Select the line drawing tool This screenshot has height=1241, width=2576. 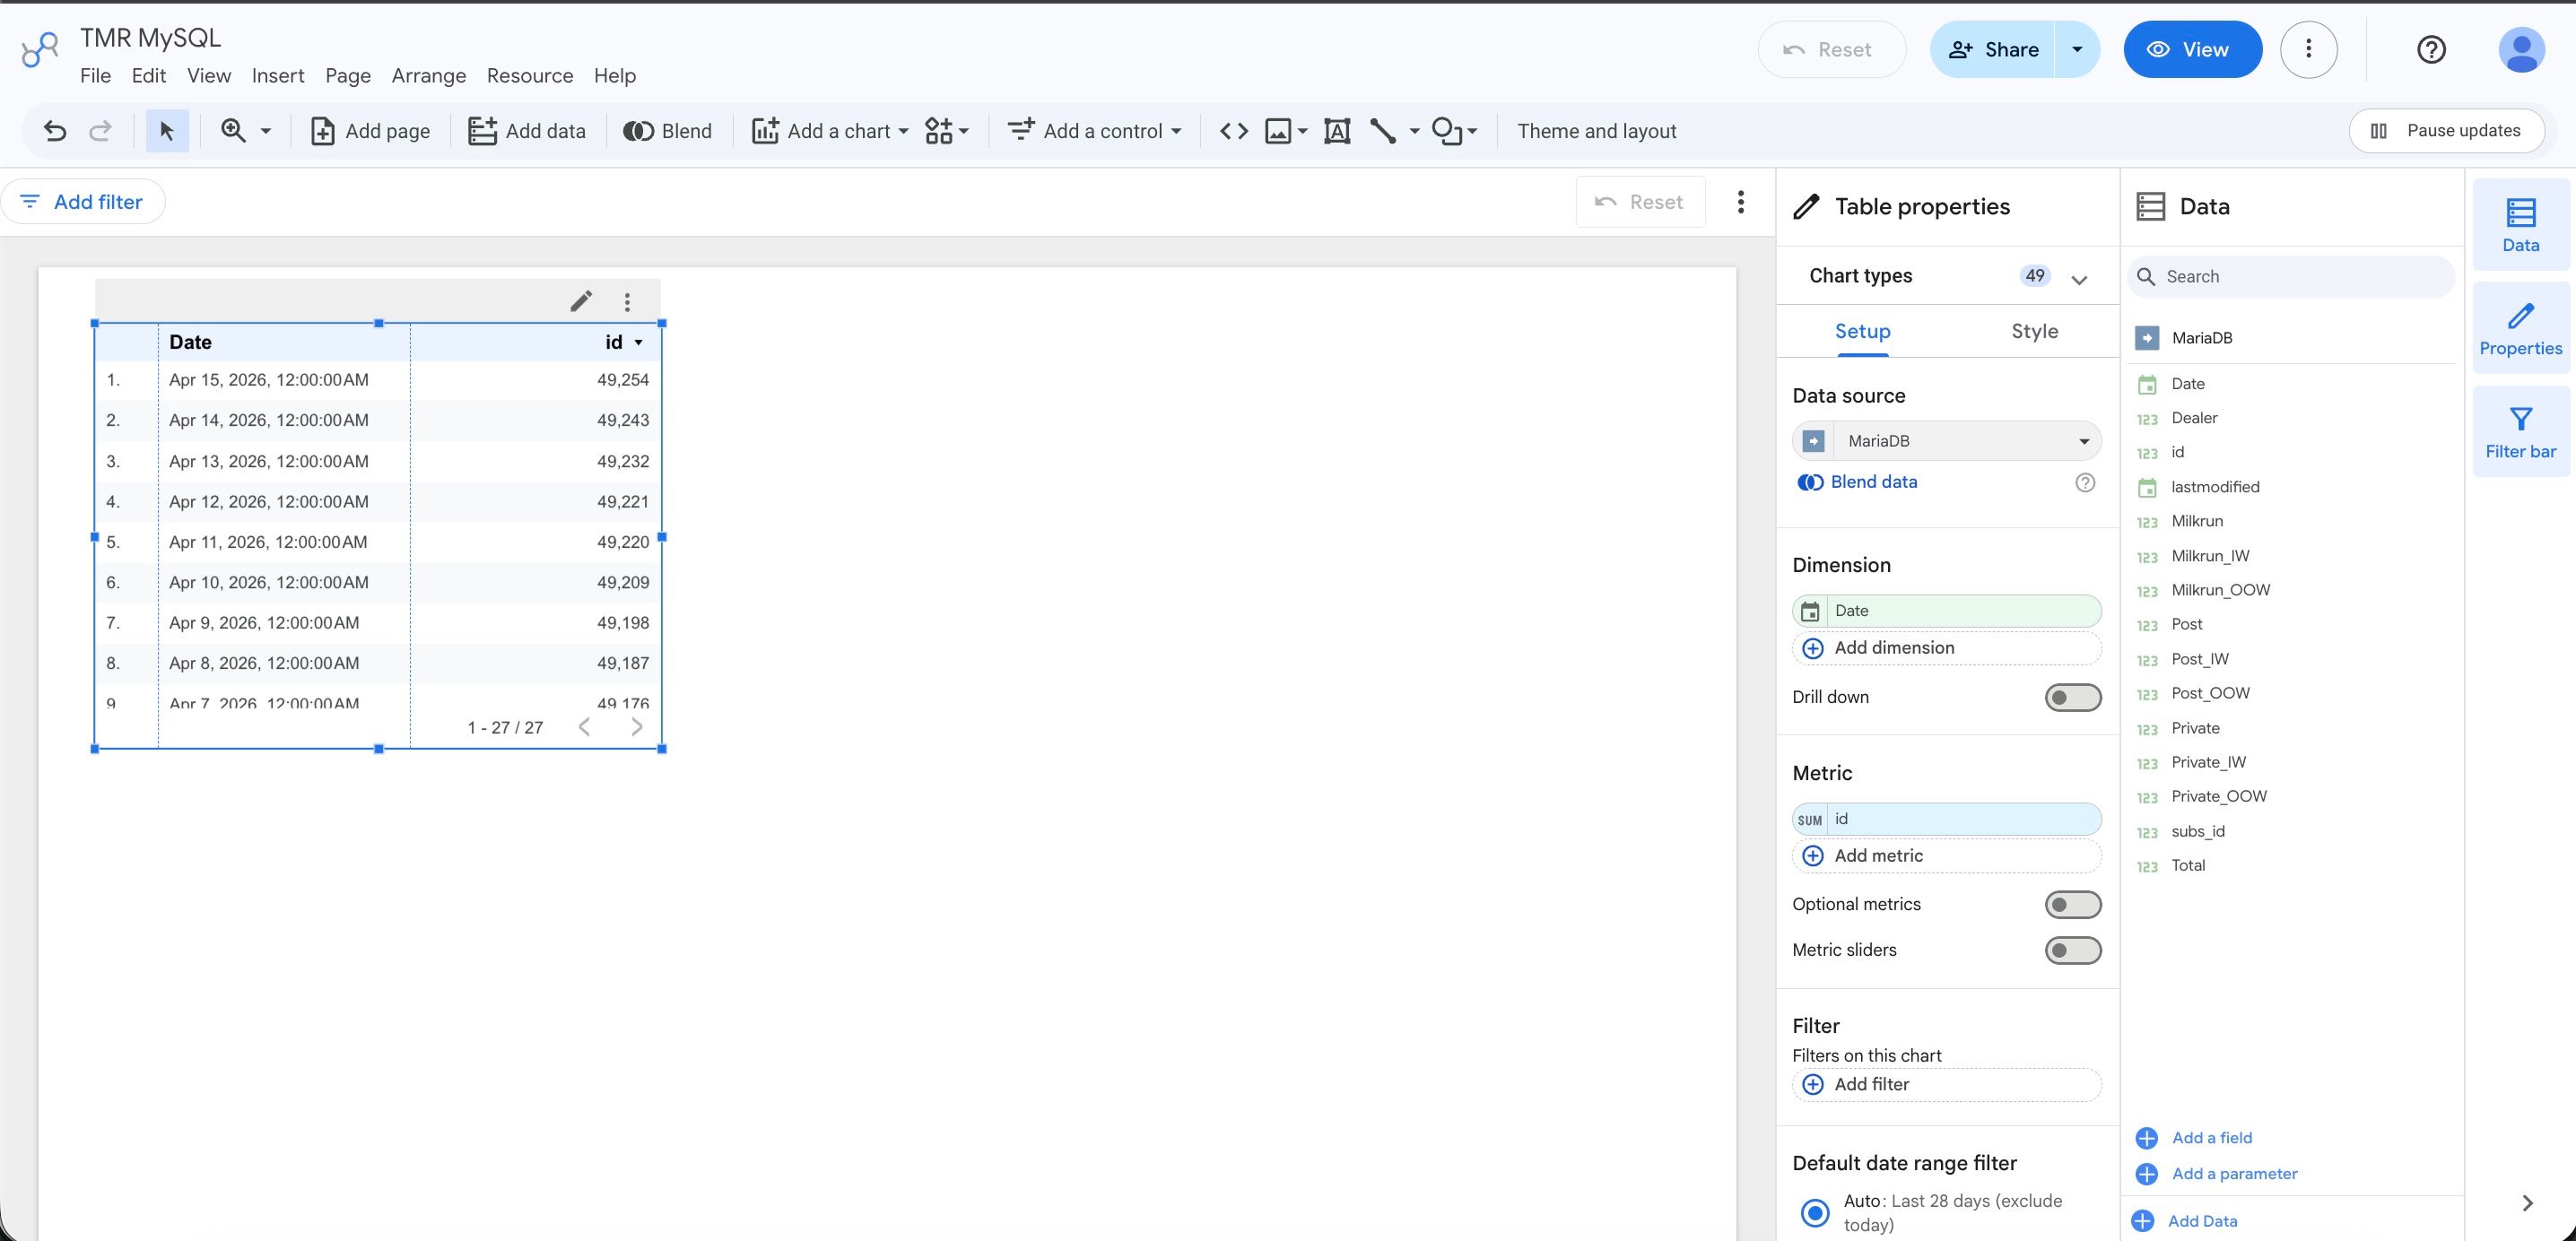(1383, 131)
